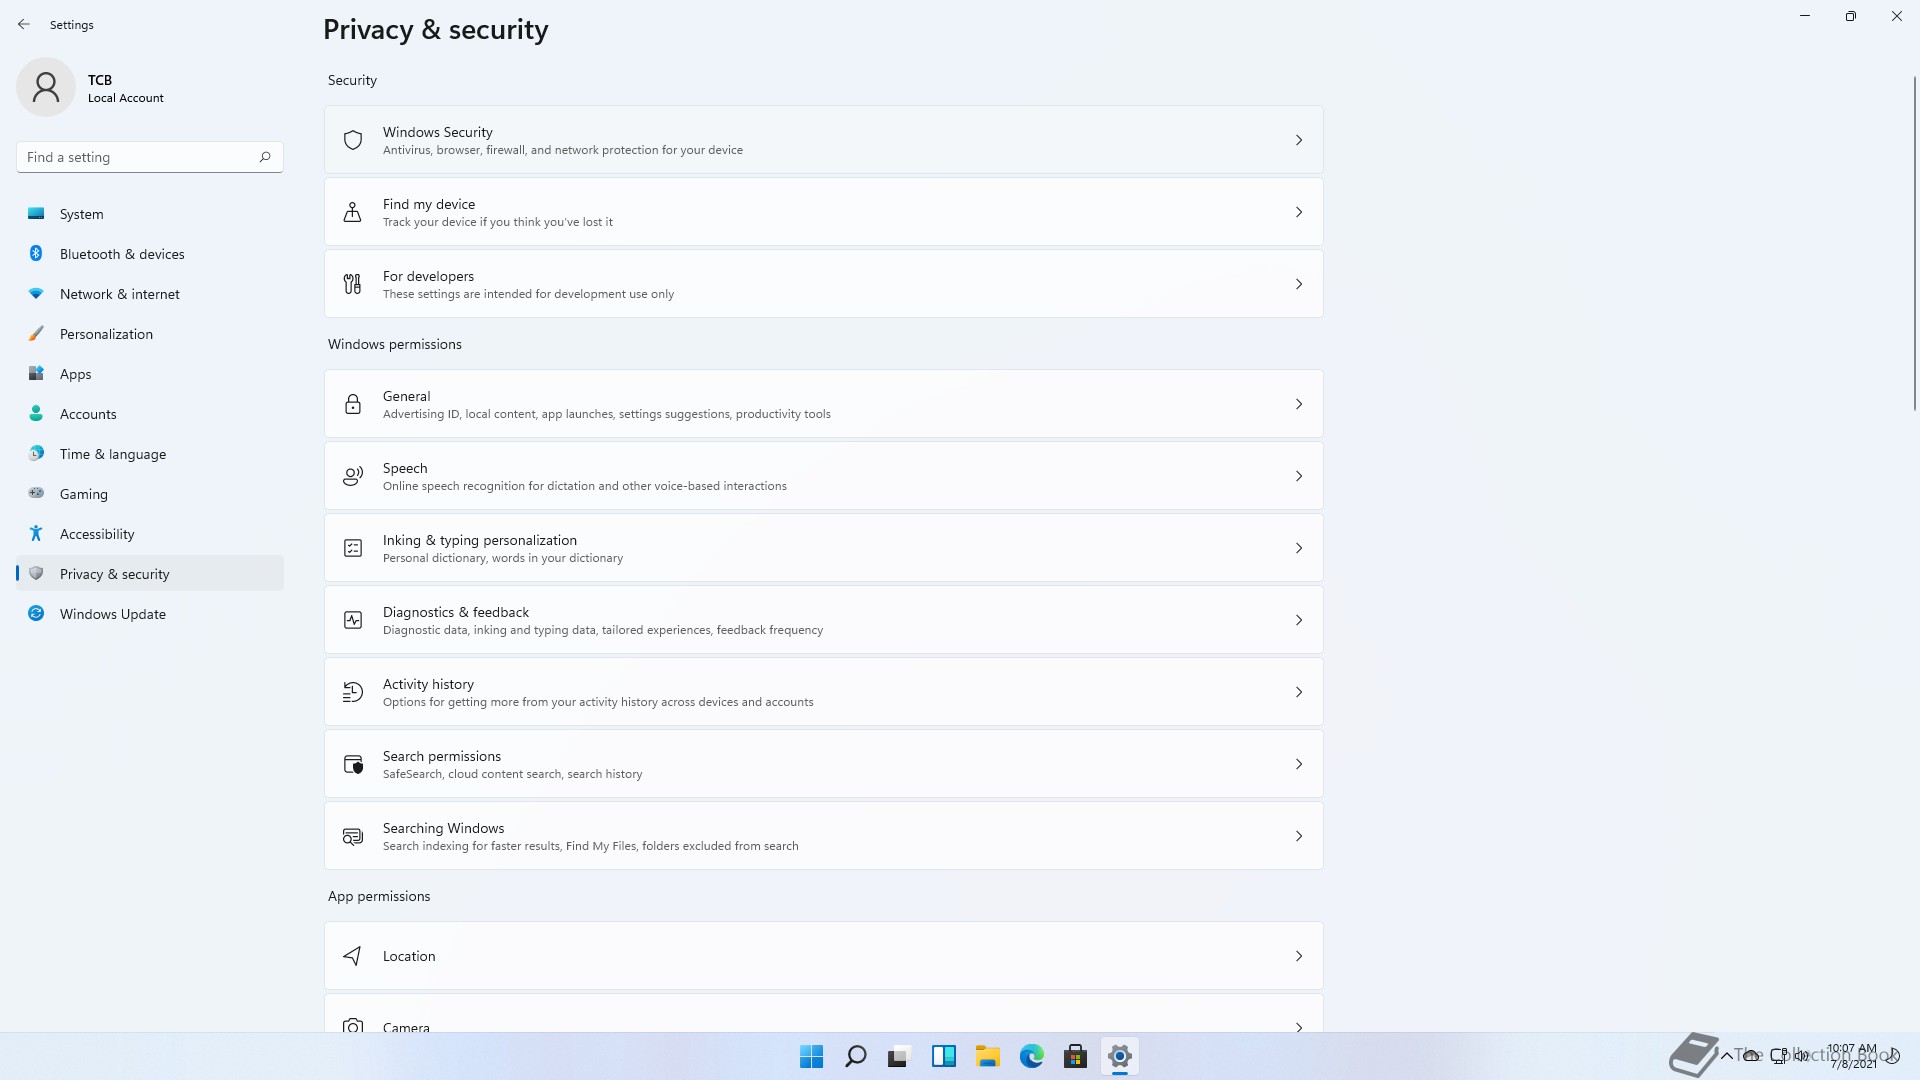Click the back arrow in Settings header
1920x1080 pixels.
pos(24,24)
